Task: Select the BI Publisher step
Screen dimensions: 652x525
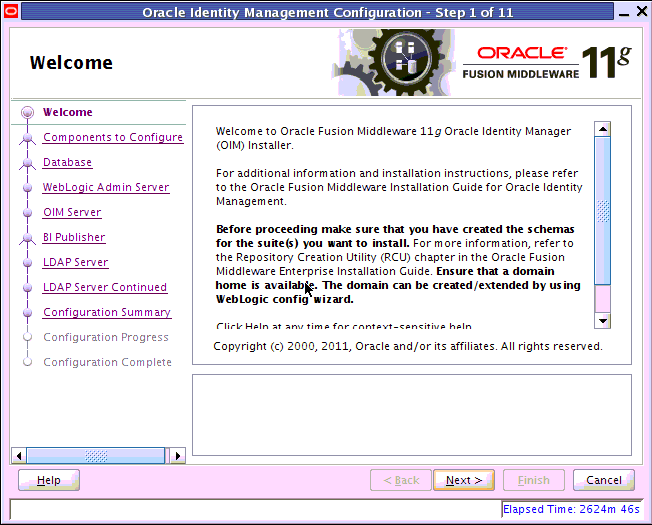Action: pyautogui.click(x=74, y=237)
